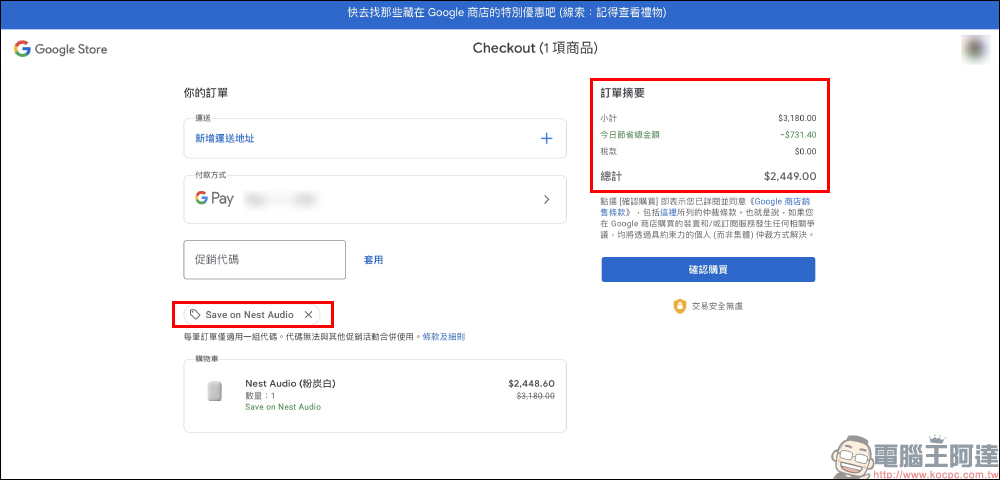Click 稅款 $0.00 amount
1000x480 pixels.
tap(805, 152)
